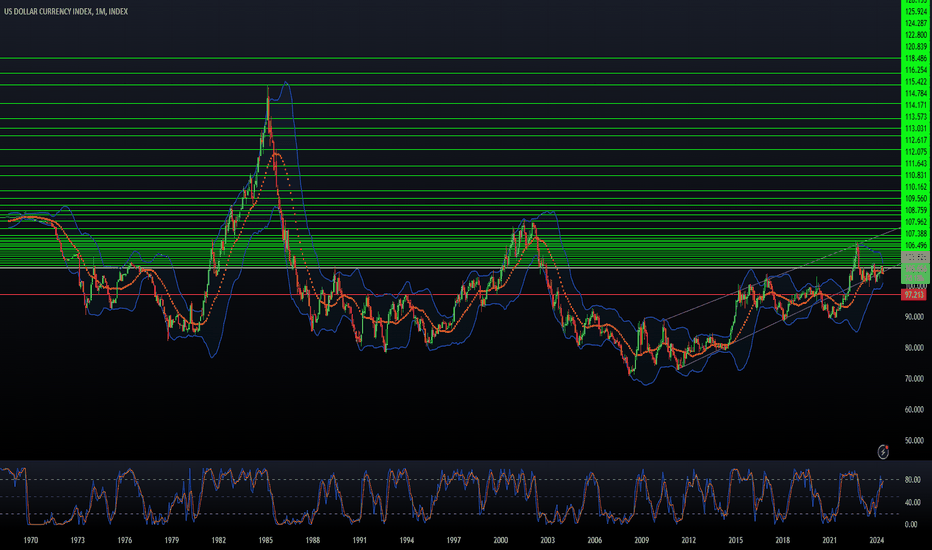
Task: Click the 120.839 price level label
Action: [916, 46]
